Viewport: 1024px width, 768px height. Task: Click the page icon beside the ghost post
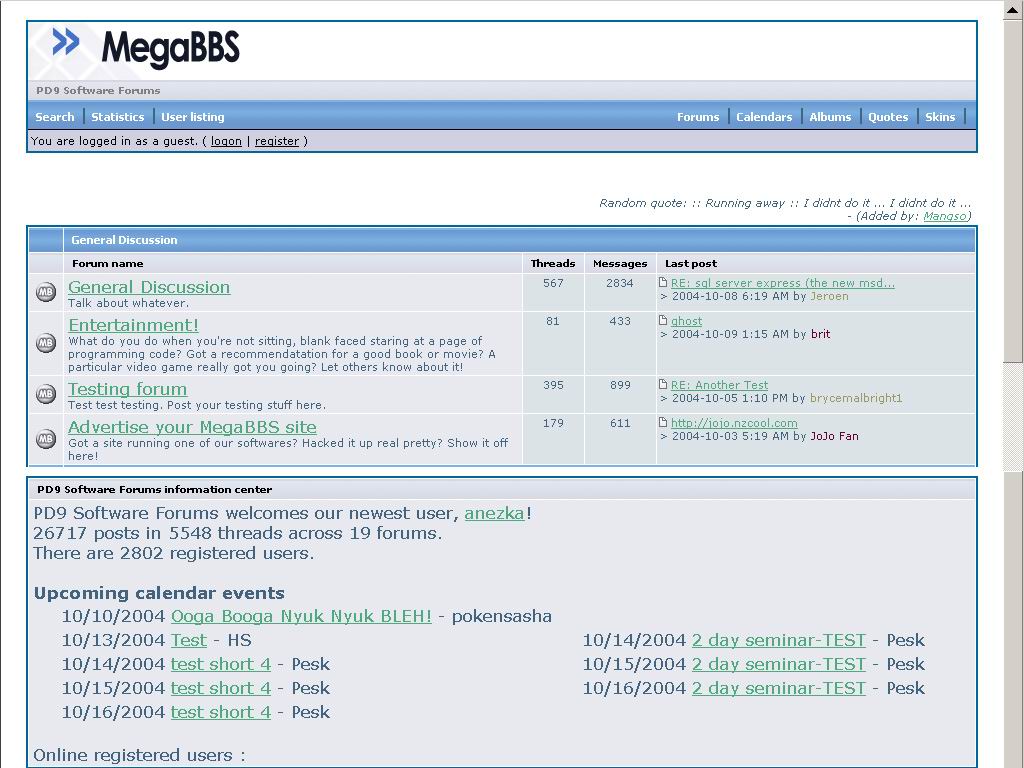coord(663,320)
